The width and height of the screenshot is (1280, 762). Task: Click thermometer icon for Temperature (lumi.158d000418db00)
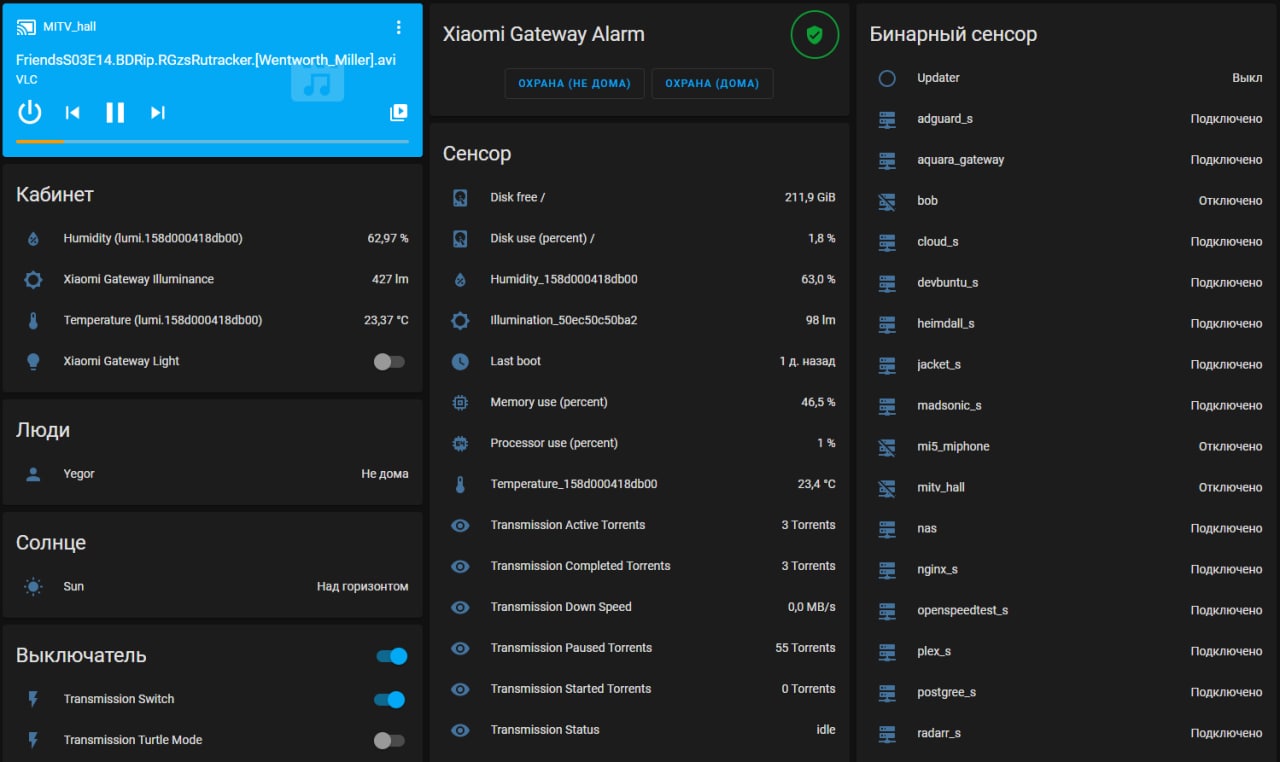[x=33, y=321]
